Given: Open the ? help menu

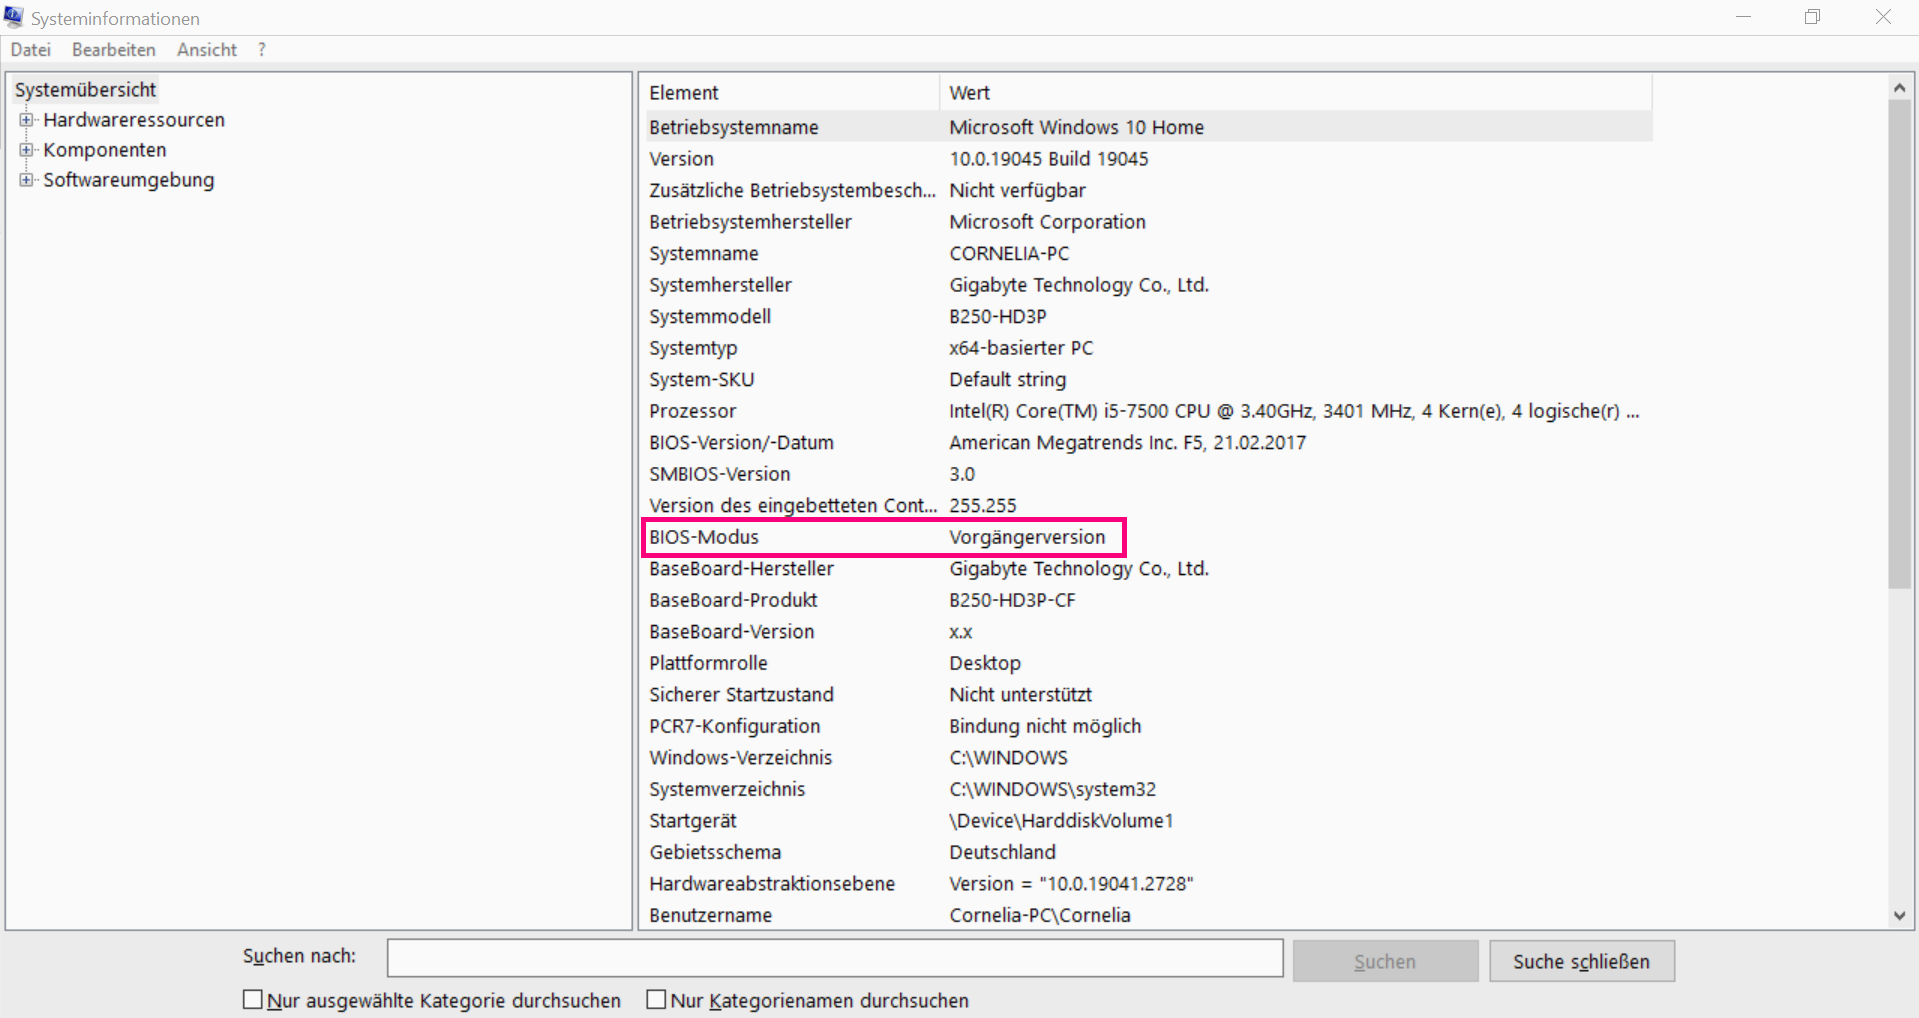Looking at the screenshot, I should click(262, 50).
